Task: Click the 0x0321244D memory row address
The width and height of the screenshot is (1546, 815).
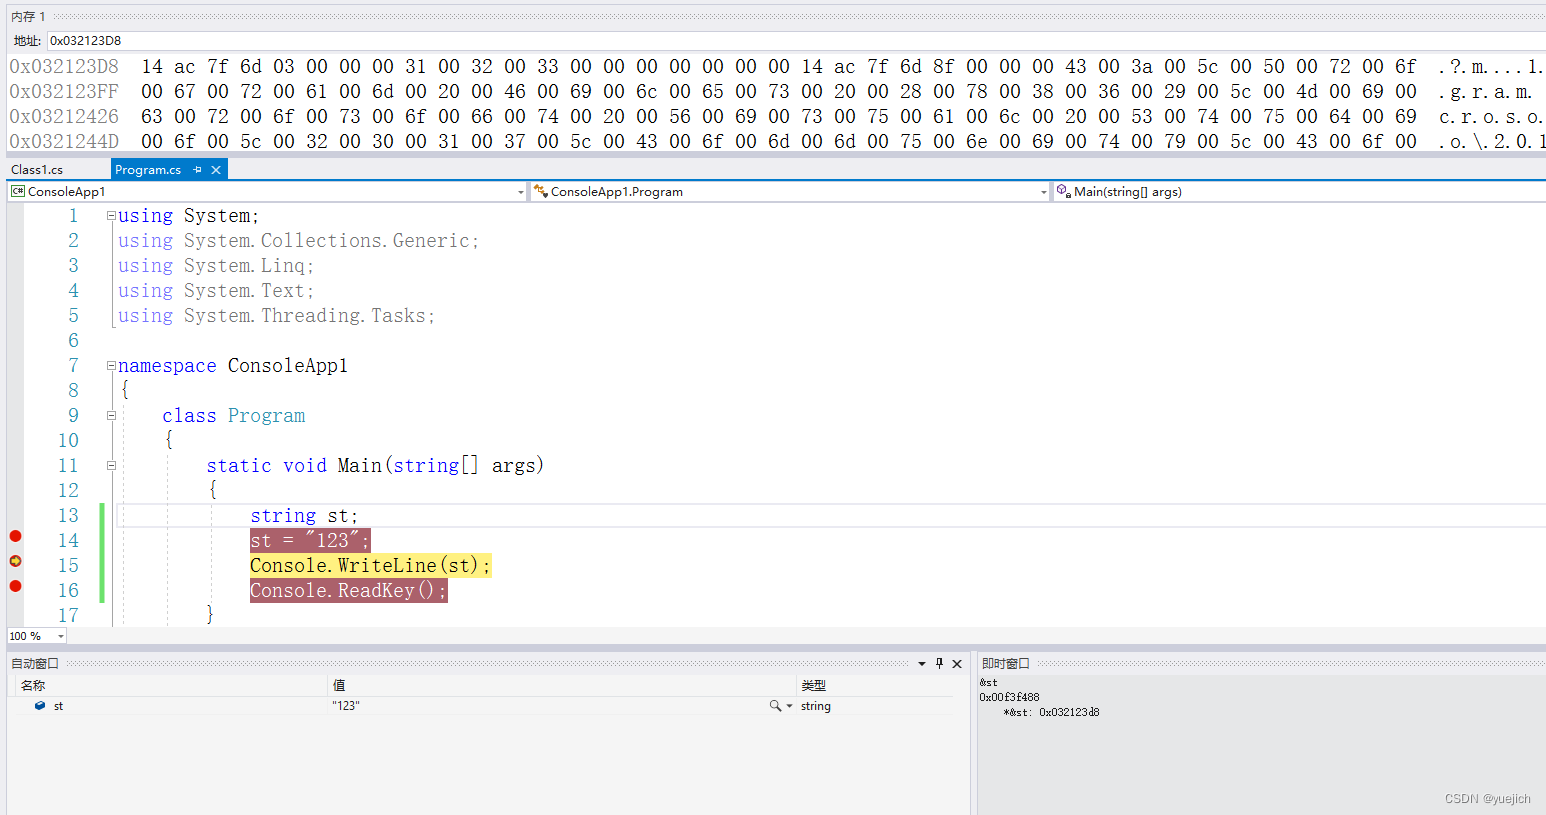Action: (x=64, y=142)
